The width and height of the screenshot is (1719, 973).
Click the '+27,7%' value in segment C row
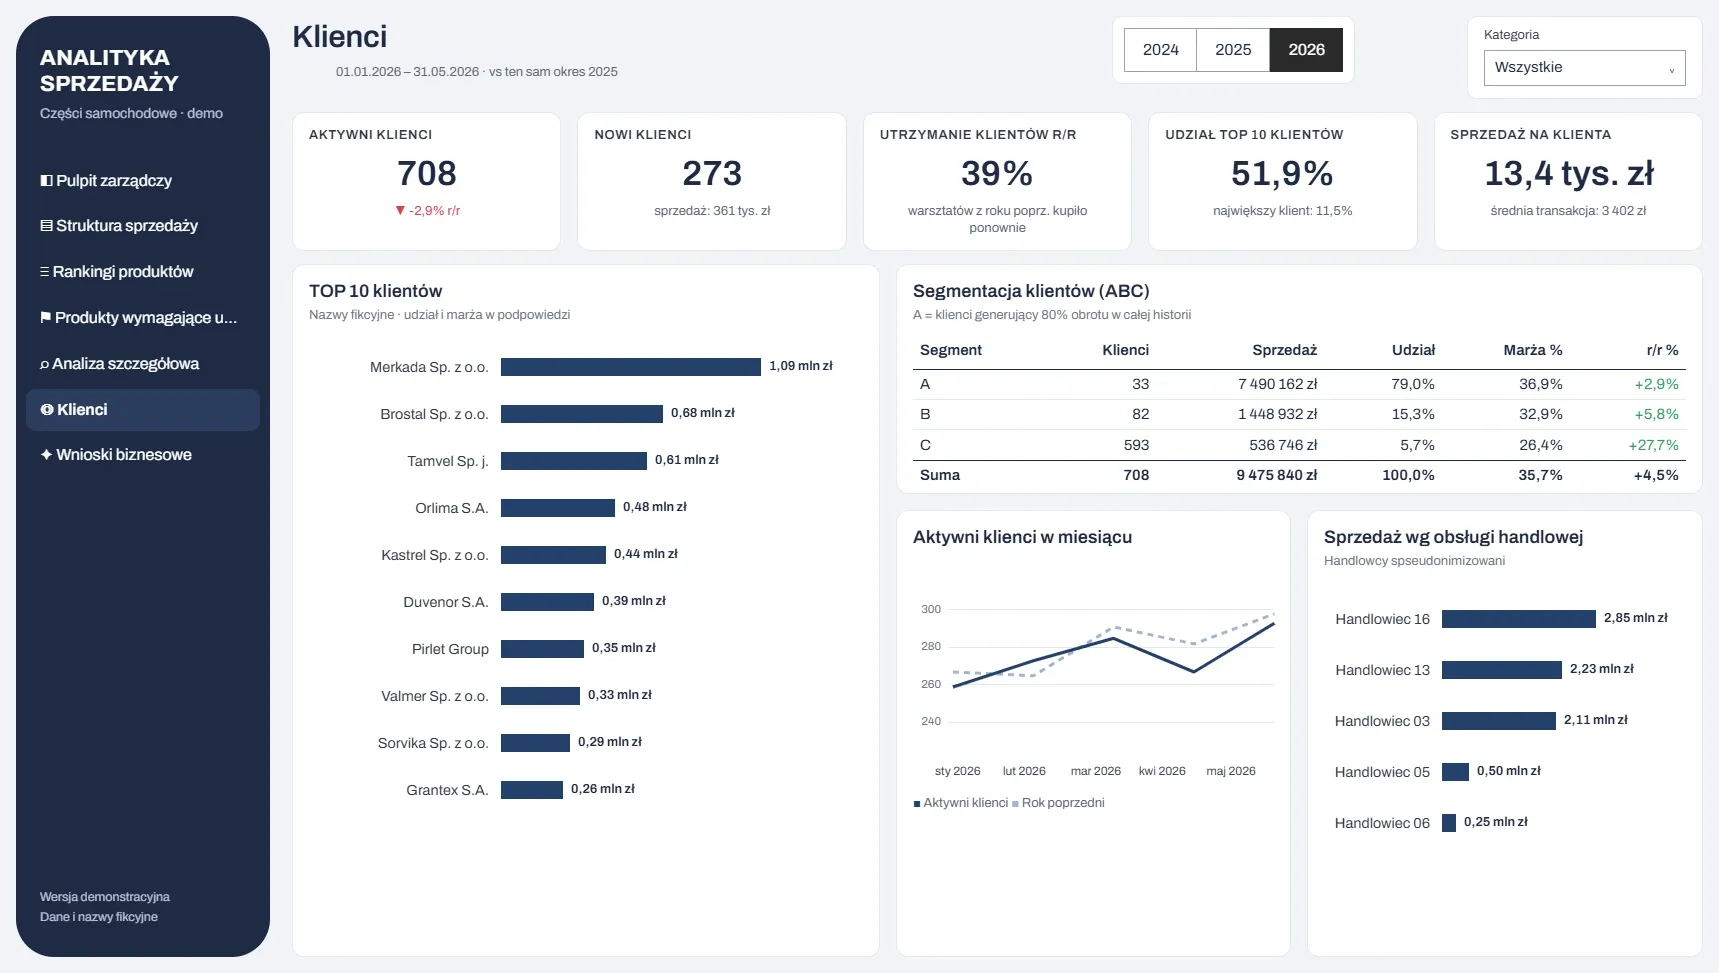pyautogui.click(x=1654, y=445)
